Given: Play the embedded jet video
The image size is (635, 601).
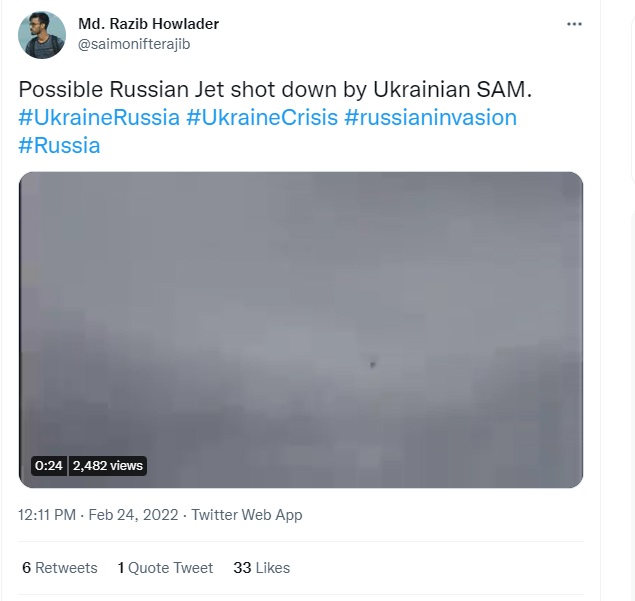Looking at the screenshot, I should (x=301, y=330).
